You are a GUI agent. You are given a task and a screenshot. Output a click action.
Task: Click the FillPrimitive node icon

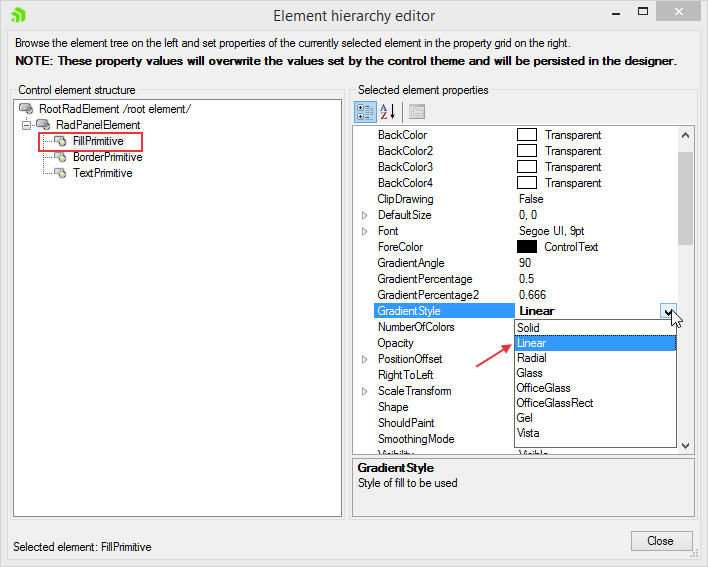60,141
